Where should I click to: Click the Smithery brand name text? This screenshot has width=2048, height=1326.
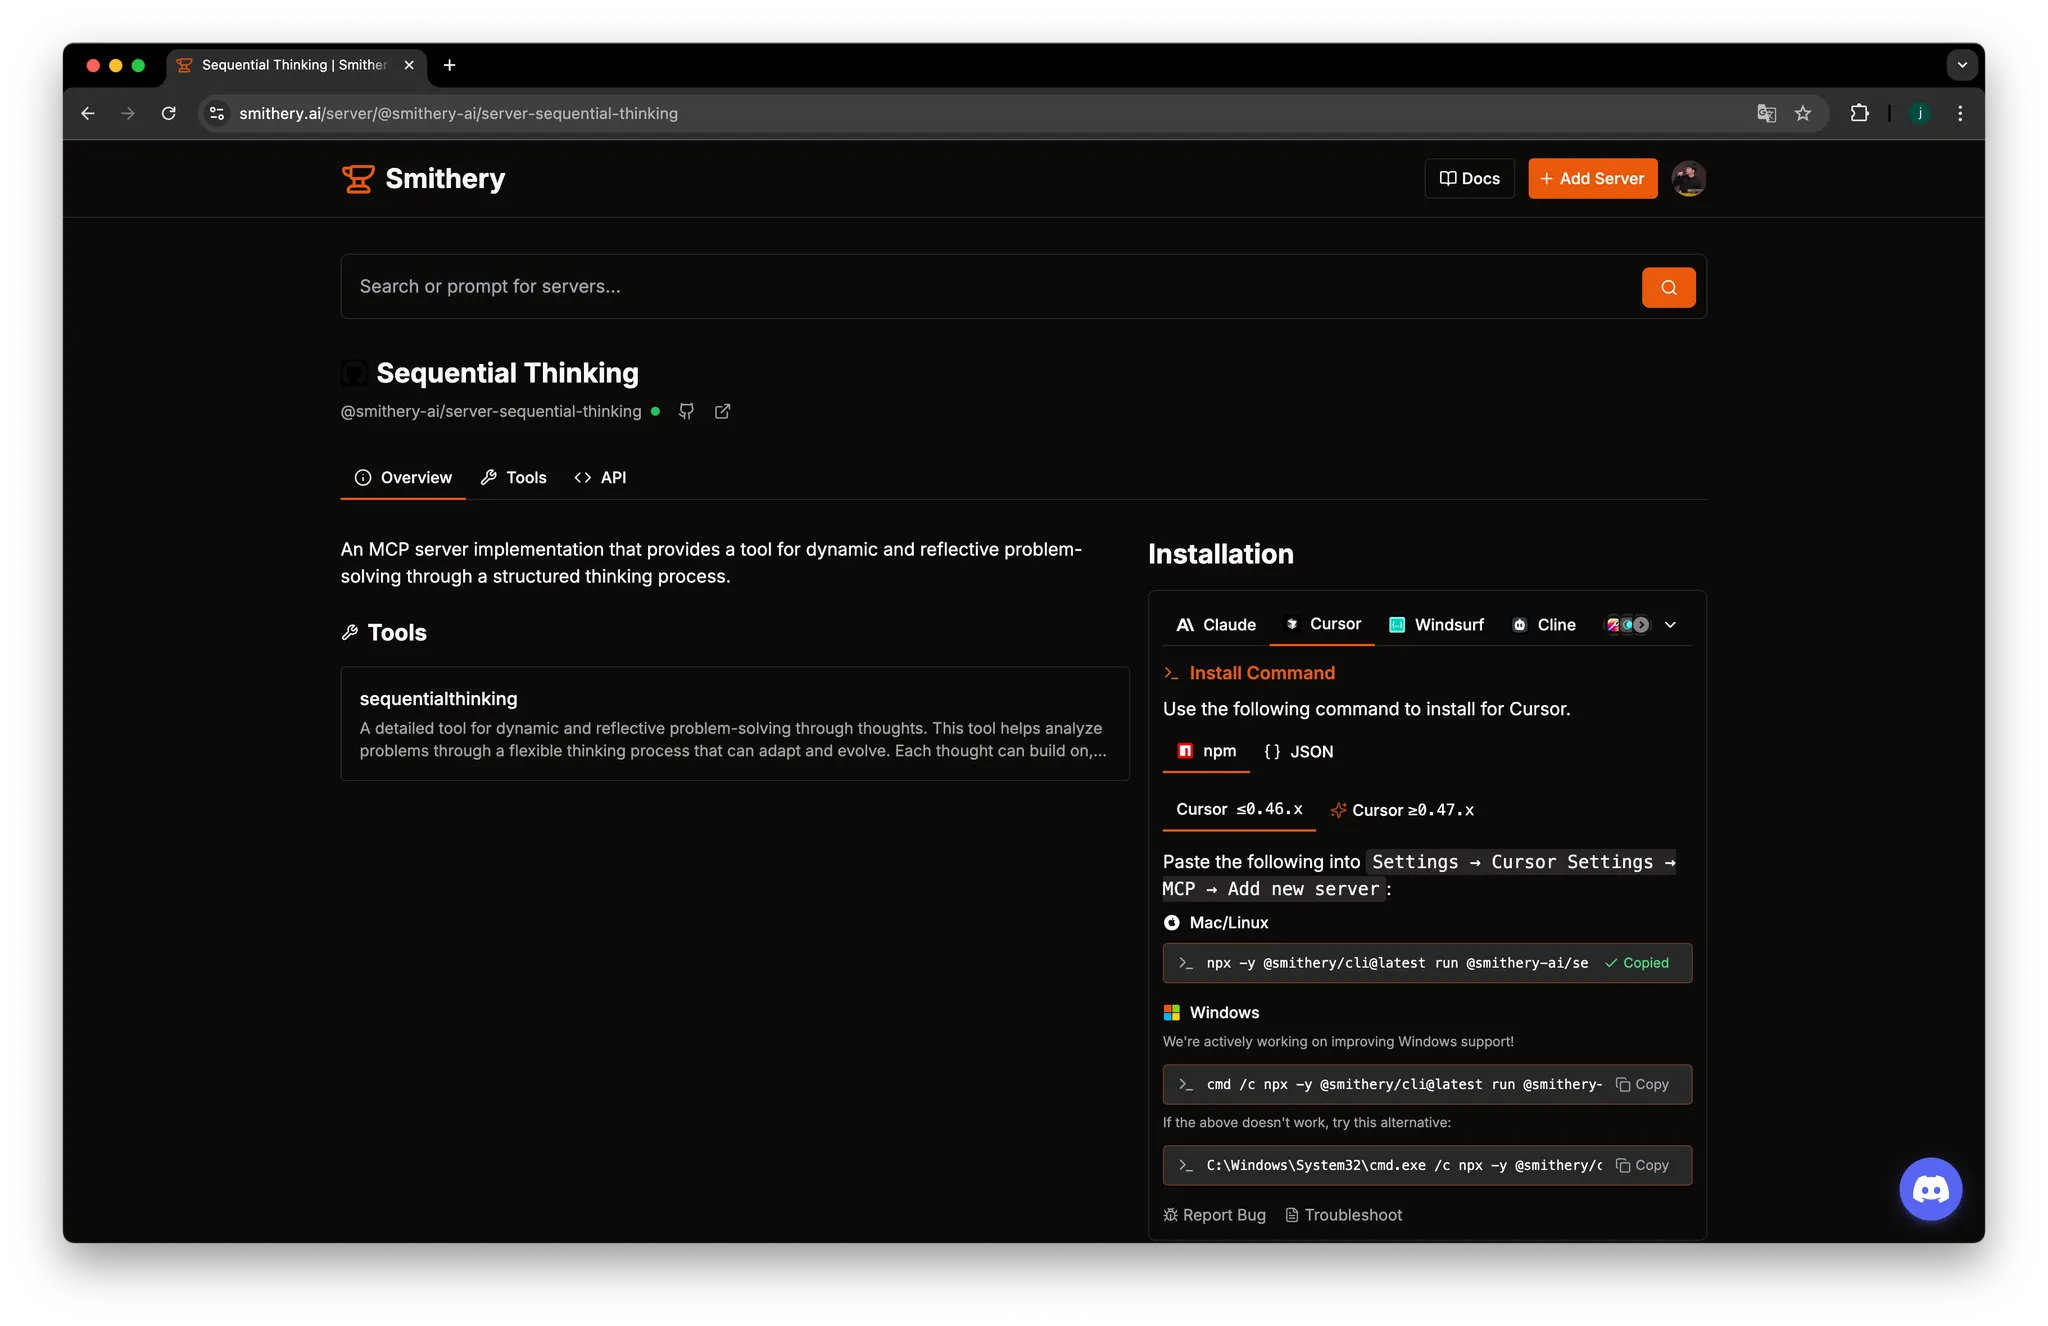[445, 179]
